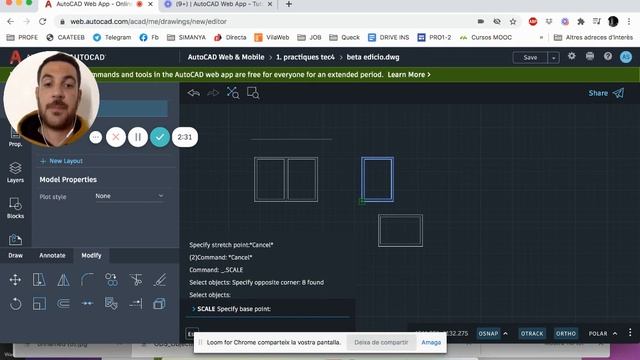Toggle OSNAP in status bar
640x360 pixels.
click(x=488, y=333)
